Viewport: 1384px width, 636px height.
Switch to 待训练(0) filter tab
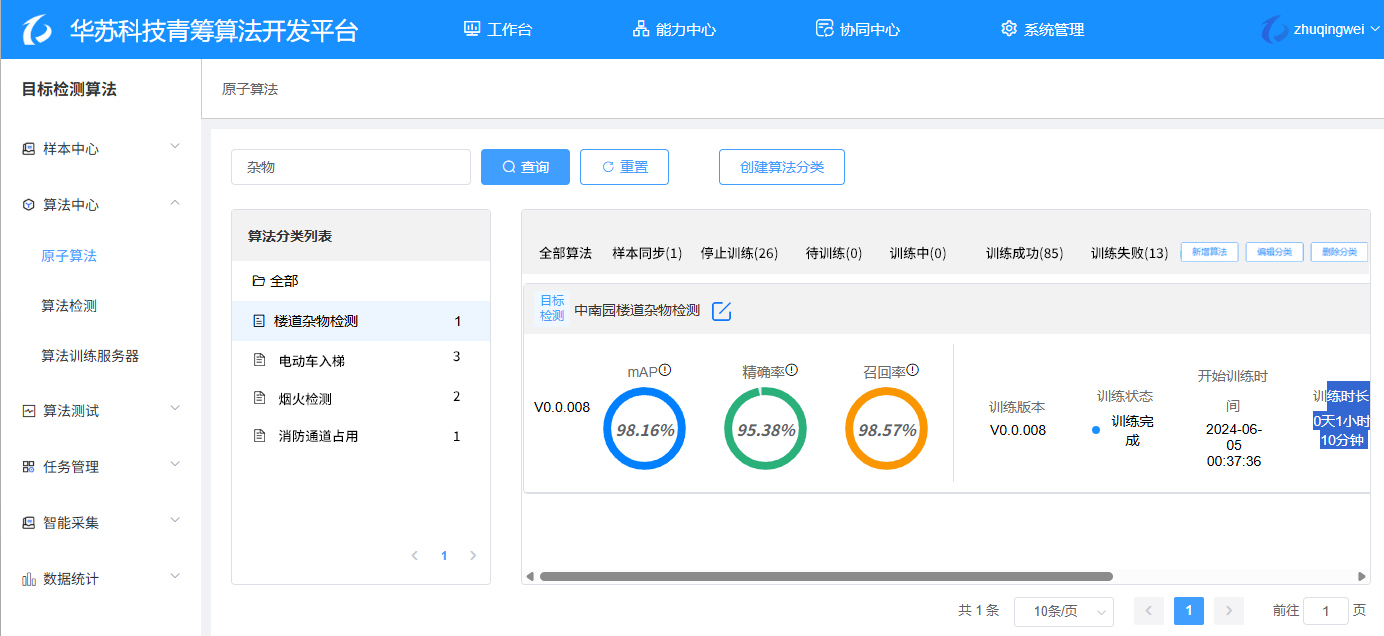click(834, 253)
